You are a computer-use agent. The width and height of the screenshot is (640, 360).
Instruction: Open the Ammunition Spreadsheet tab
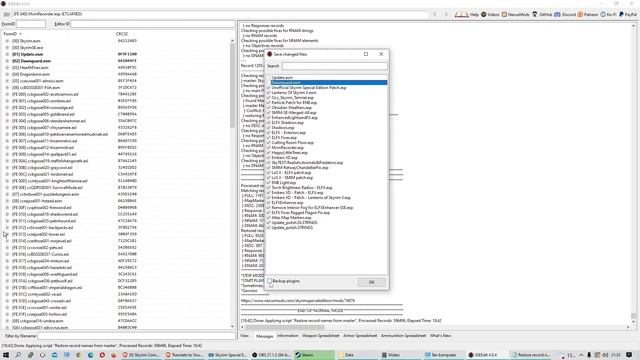[403, 336]
